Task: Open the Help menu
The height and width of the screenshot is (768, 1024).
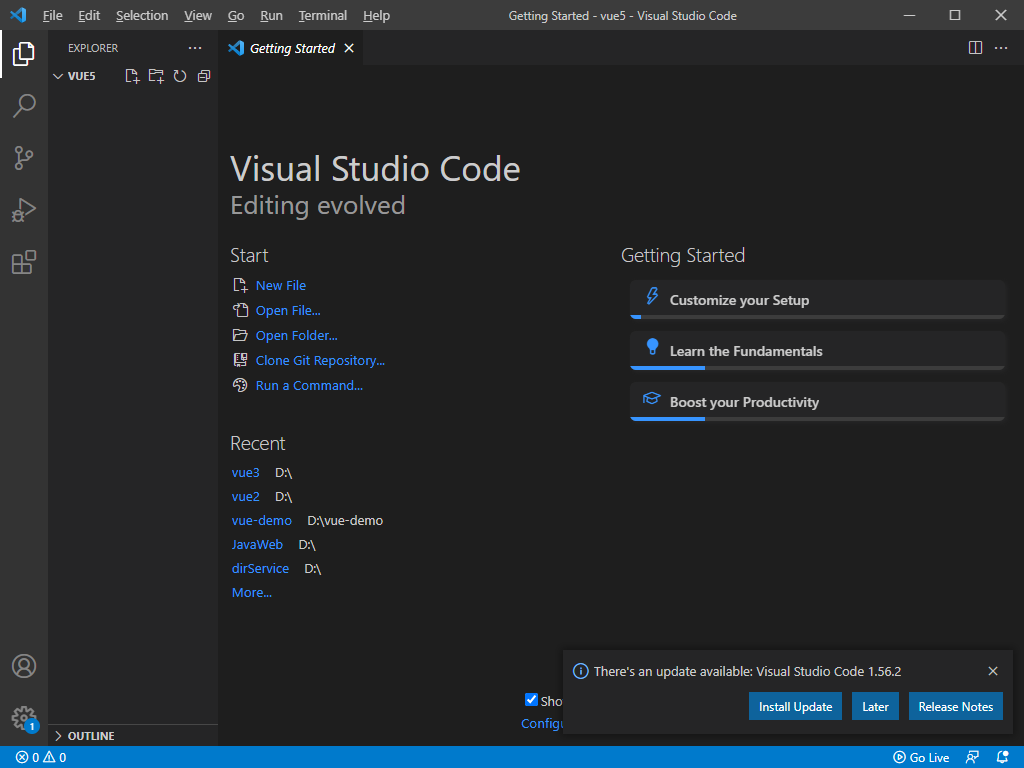Action: tap(376, 16)
